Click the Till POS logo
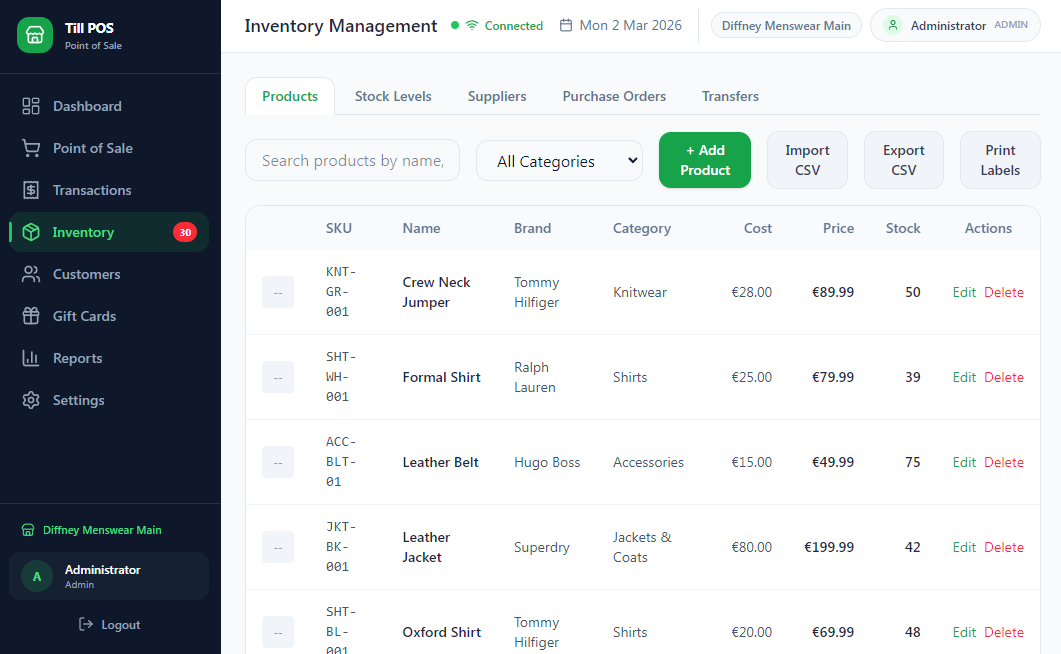The image size is (1061, 654). 35,35
